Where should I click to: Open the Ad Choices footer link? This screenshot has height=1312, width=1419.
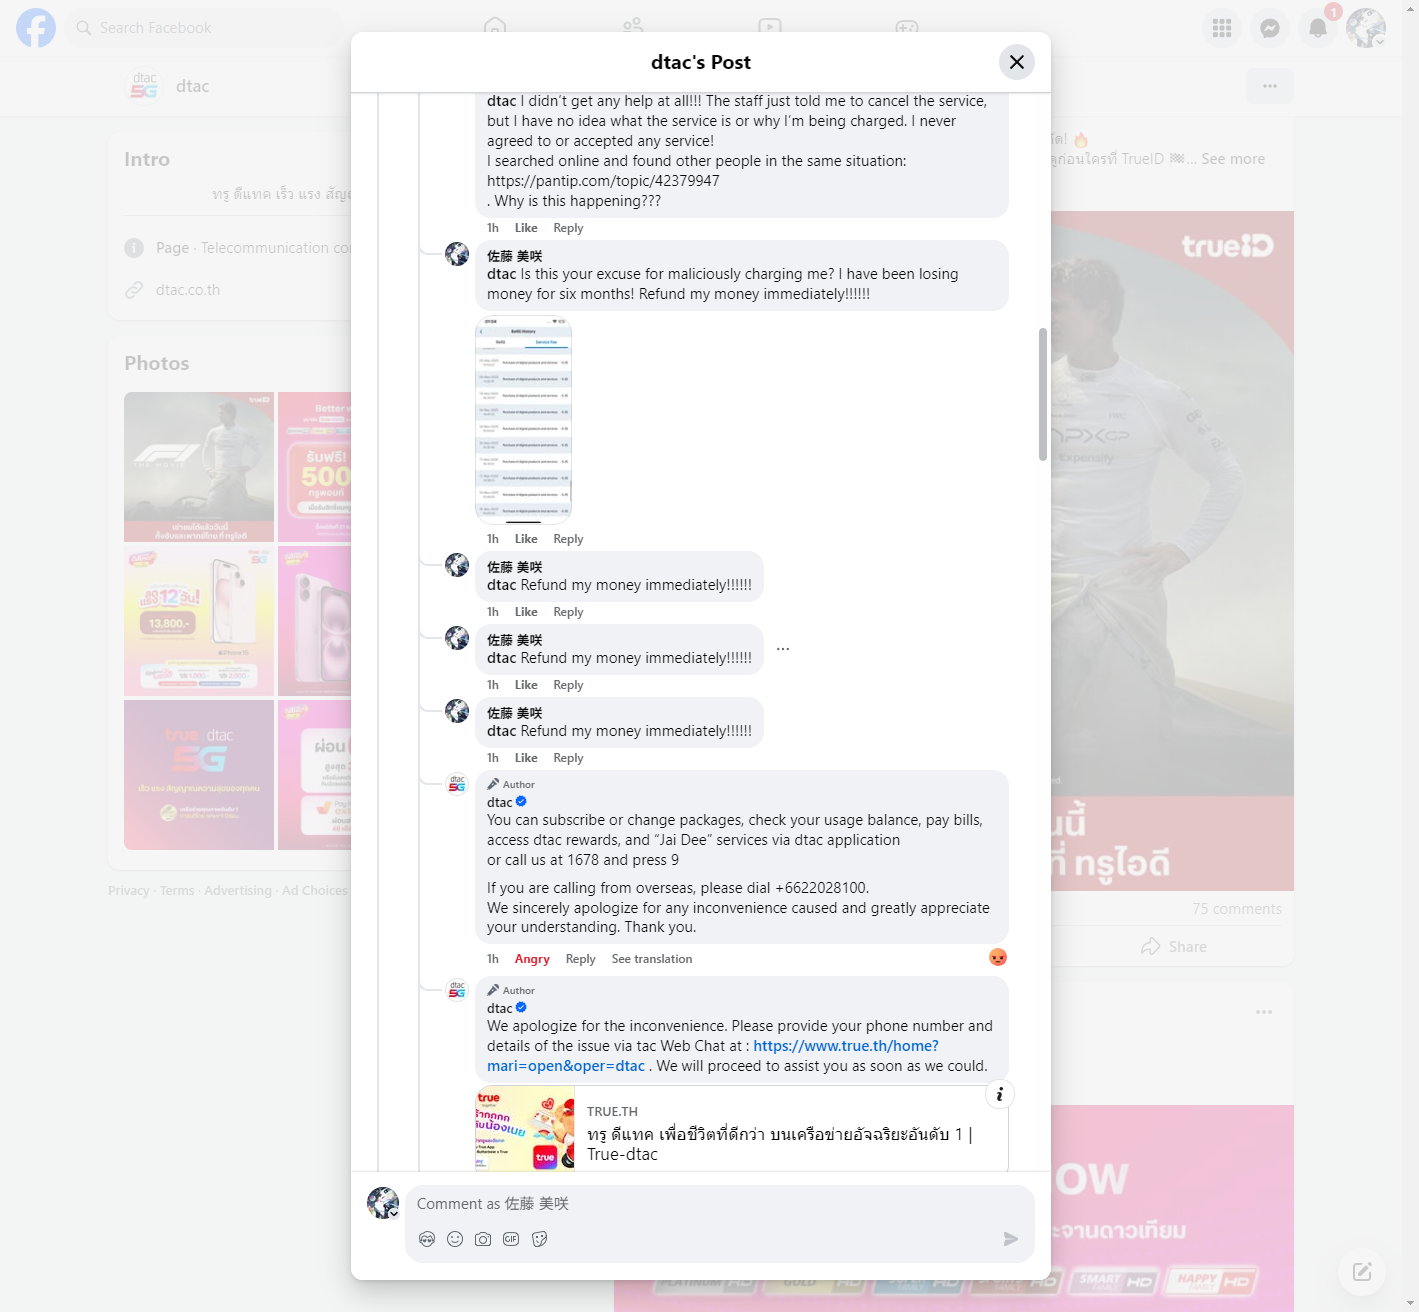[x=315, y=891]
